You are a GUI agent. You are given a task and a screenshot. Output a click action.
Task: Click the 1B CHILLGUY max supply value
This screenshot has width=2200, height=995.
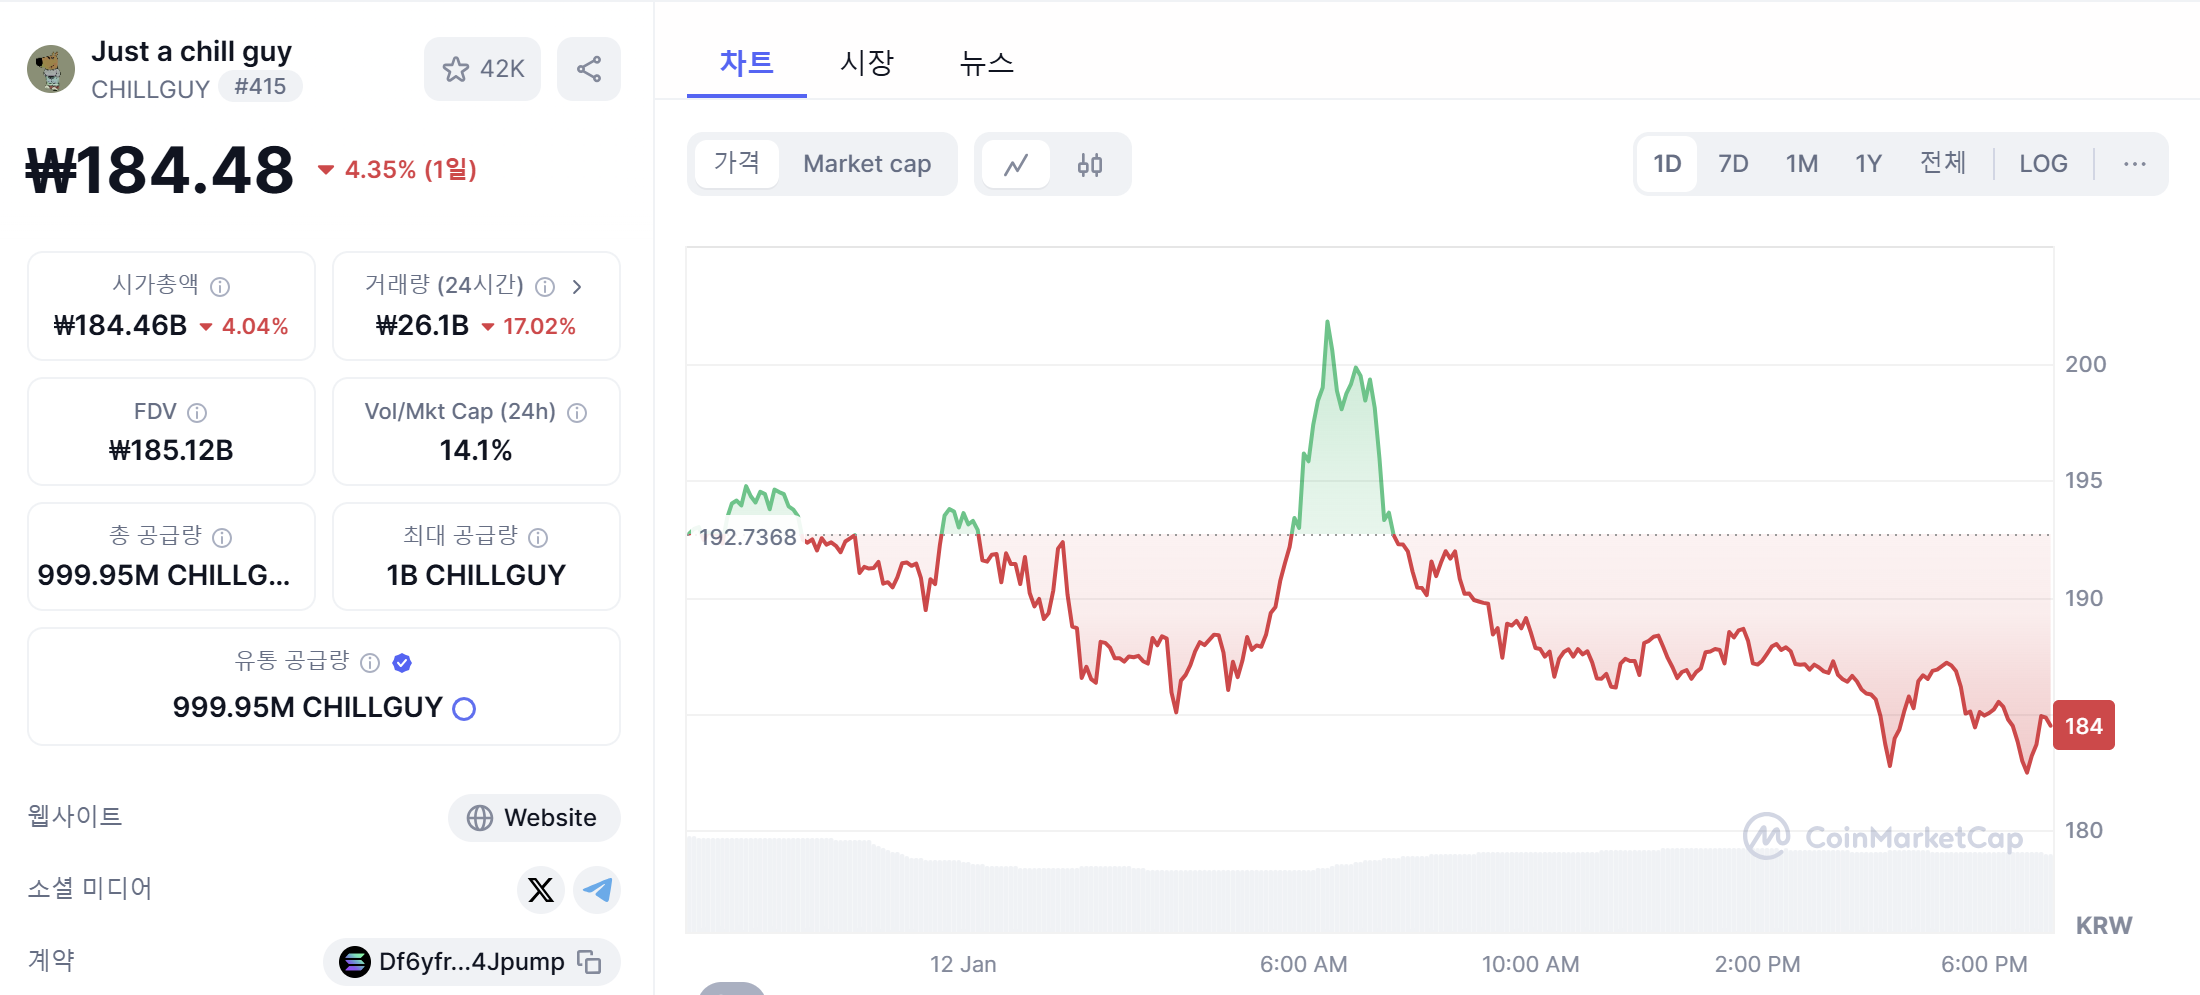(476, 576)
